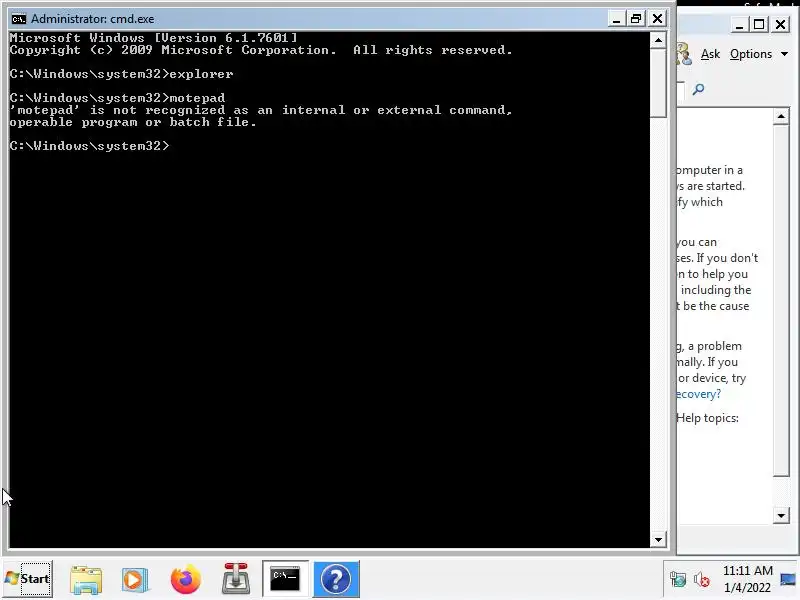Open Firefox from the taskbar

click(x=185, y=579)
